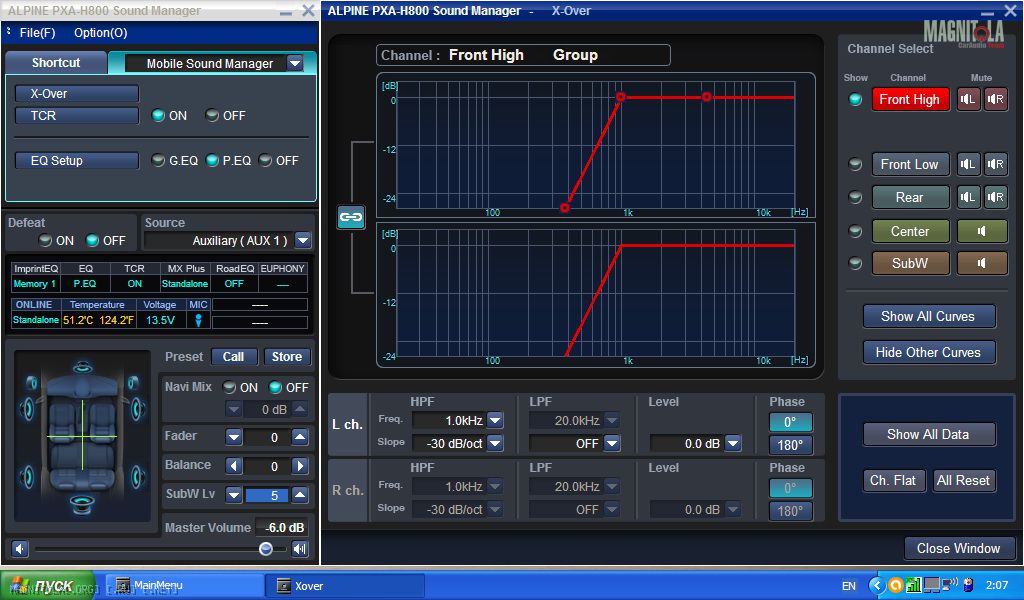Toggle Show indicator for Front Low
Viewport: 1024px width, 600px height.
855,165
